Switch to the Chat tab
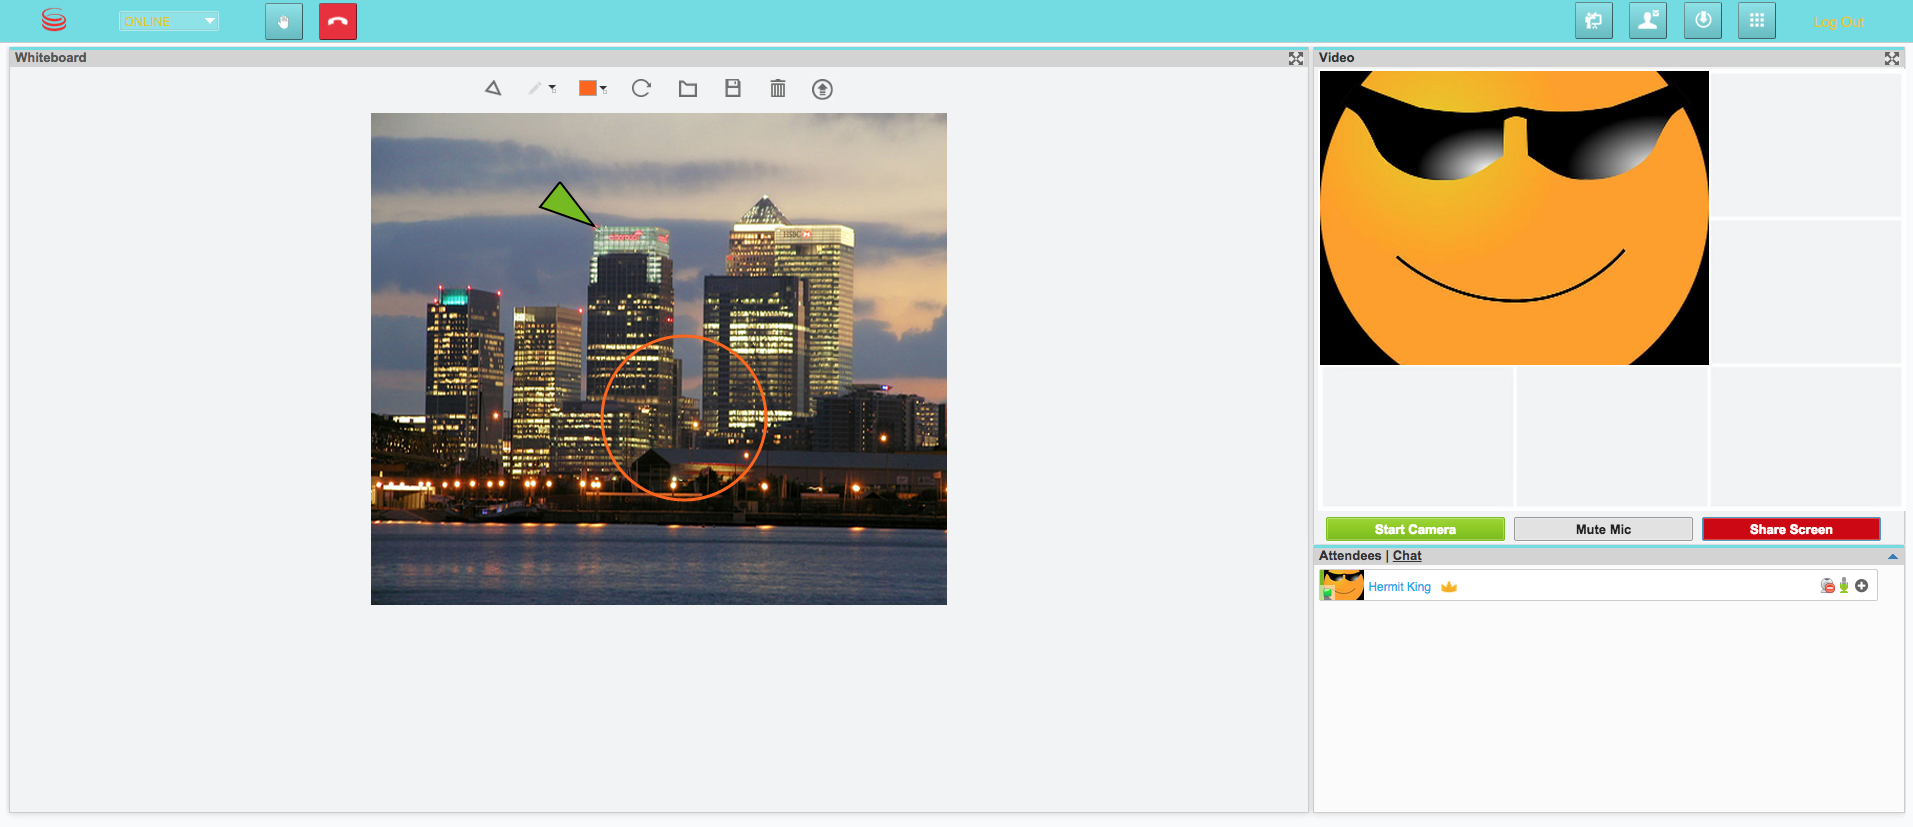 (x=1407, y=556)
